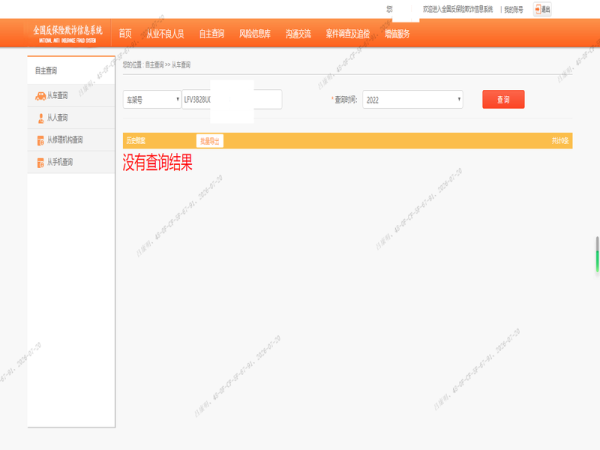The height and width of the screenshot is (450, 600).
Task: Click 从车查询 in the breadcrumb path
Action: point(181,65)
